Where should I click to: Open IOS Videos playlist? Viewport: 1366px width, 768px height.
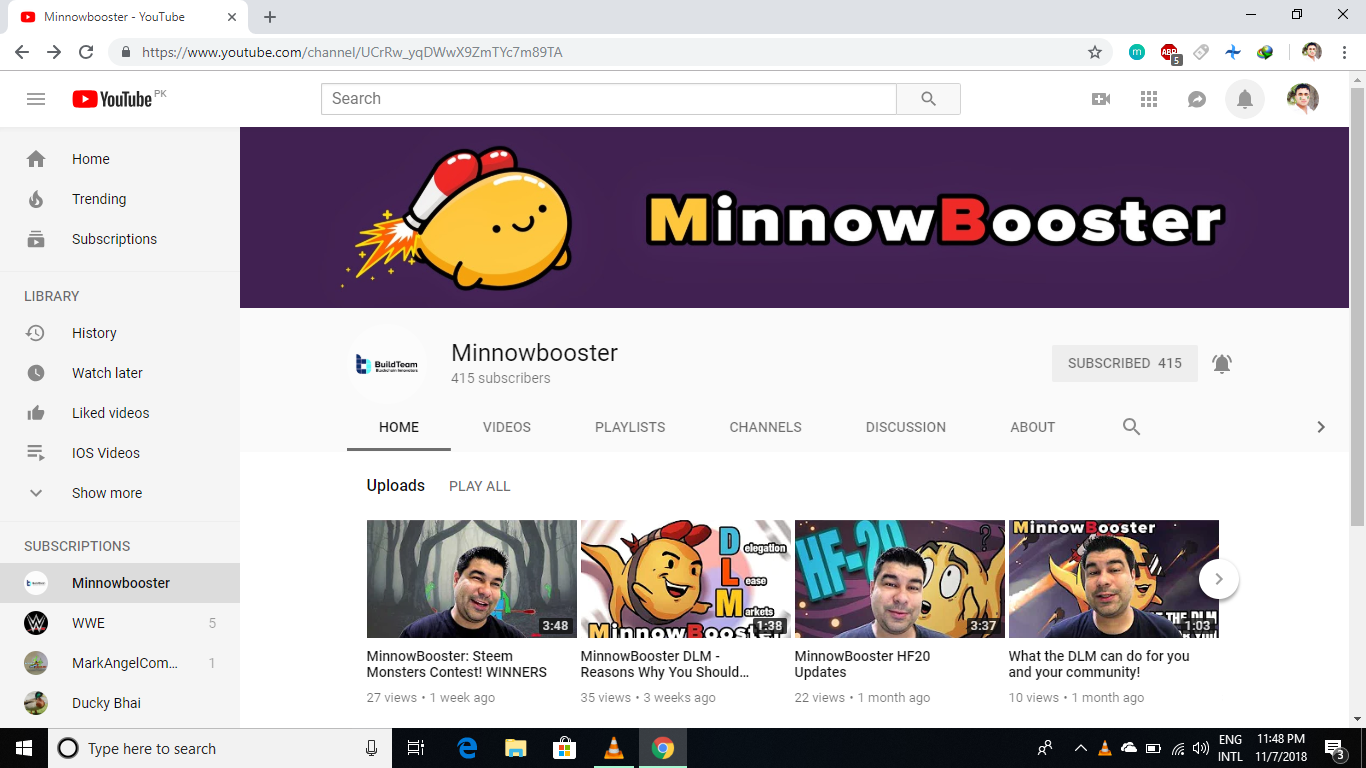click(120, 453)
